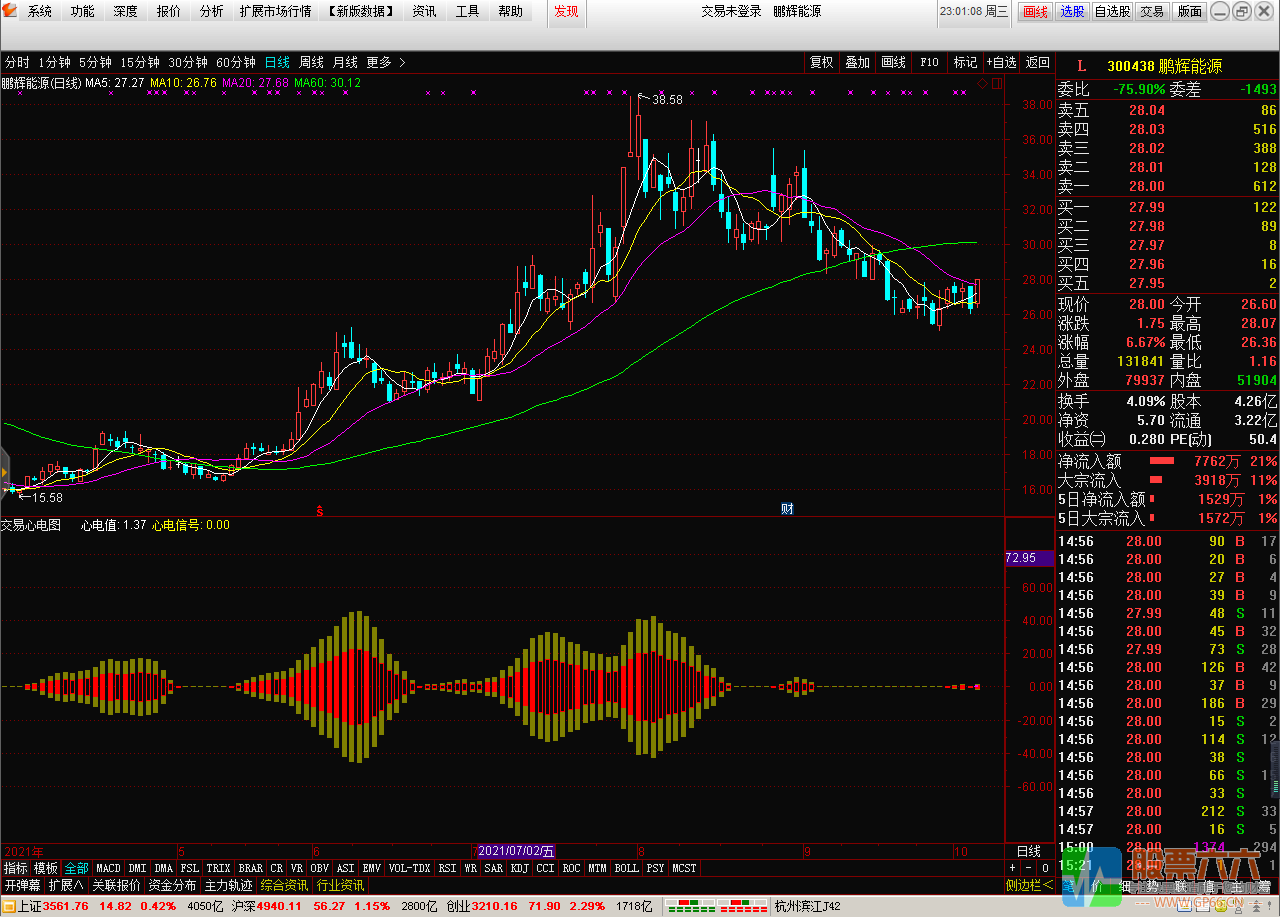
Task: Open the 报价 menu
Action: click(169, 11)
